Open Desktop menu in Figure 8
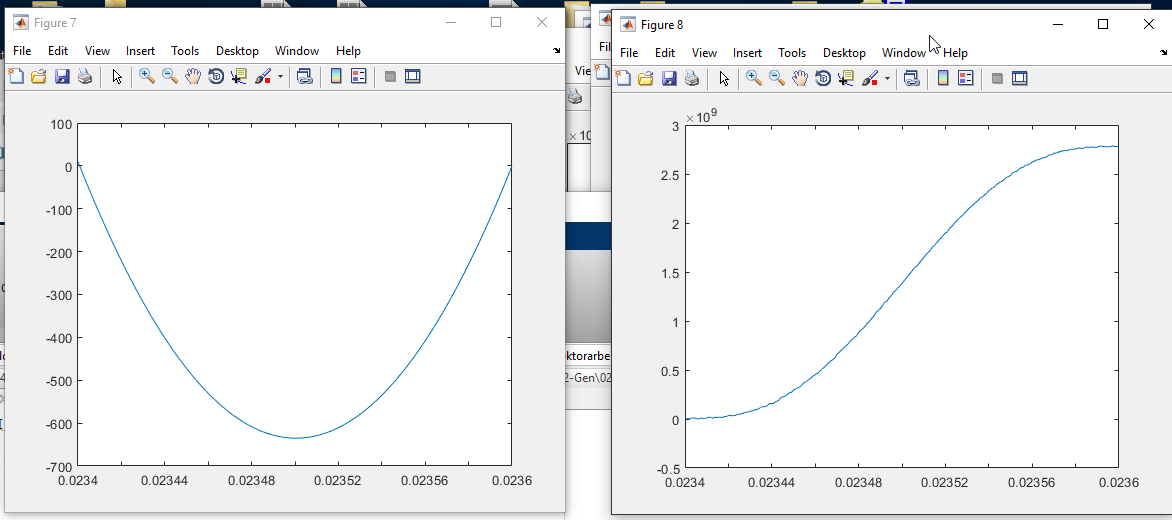 844,53
